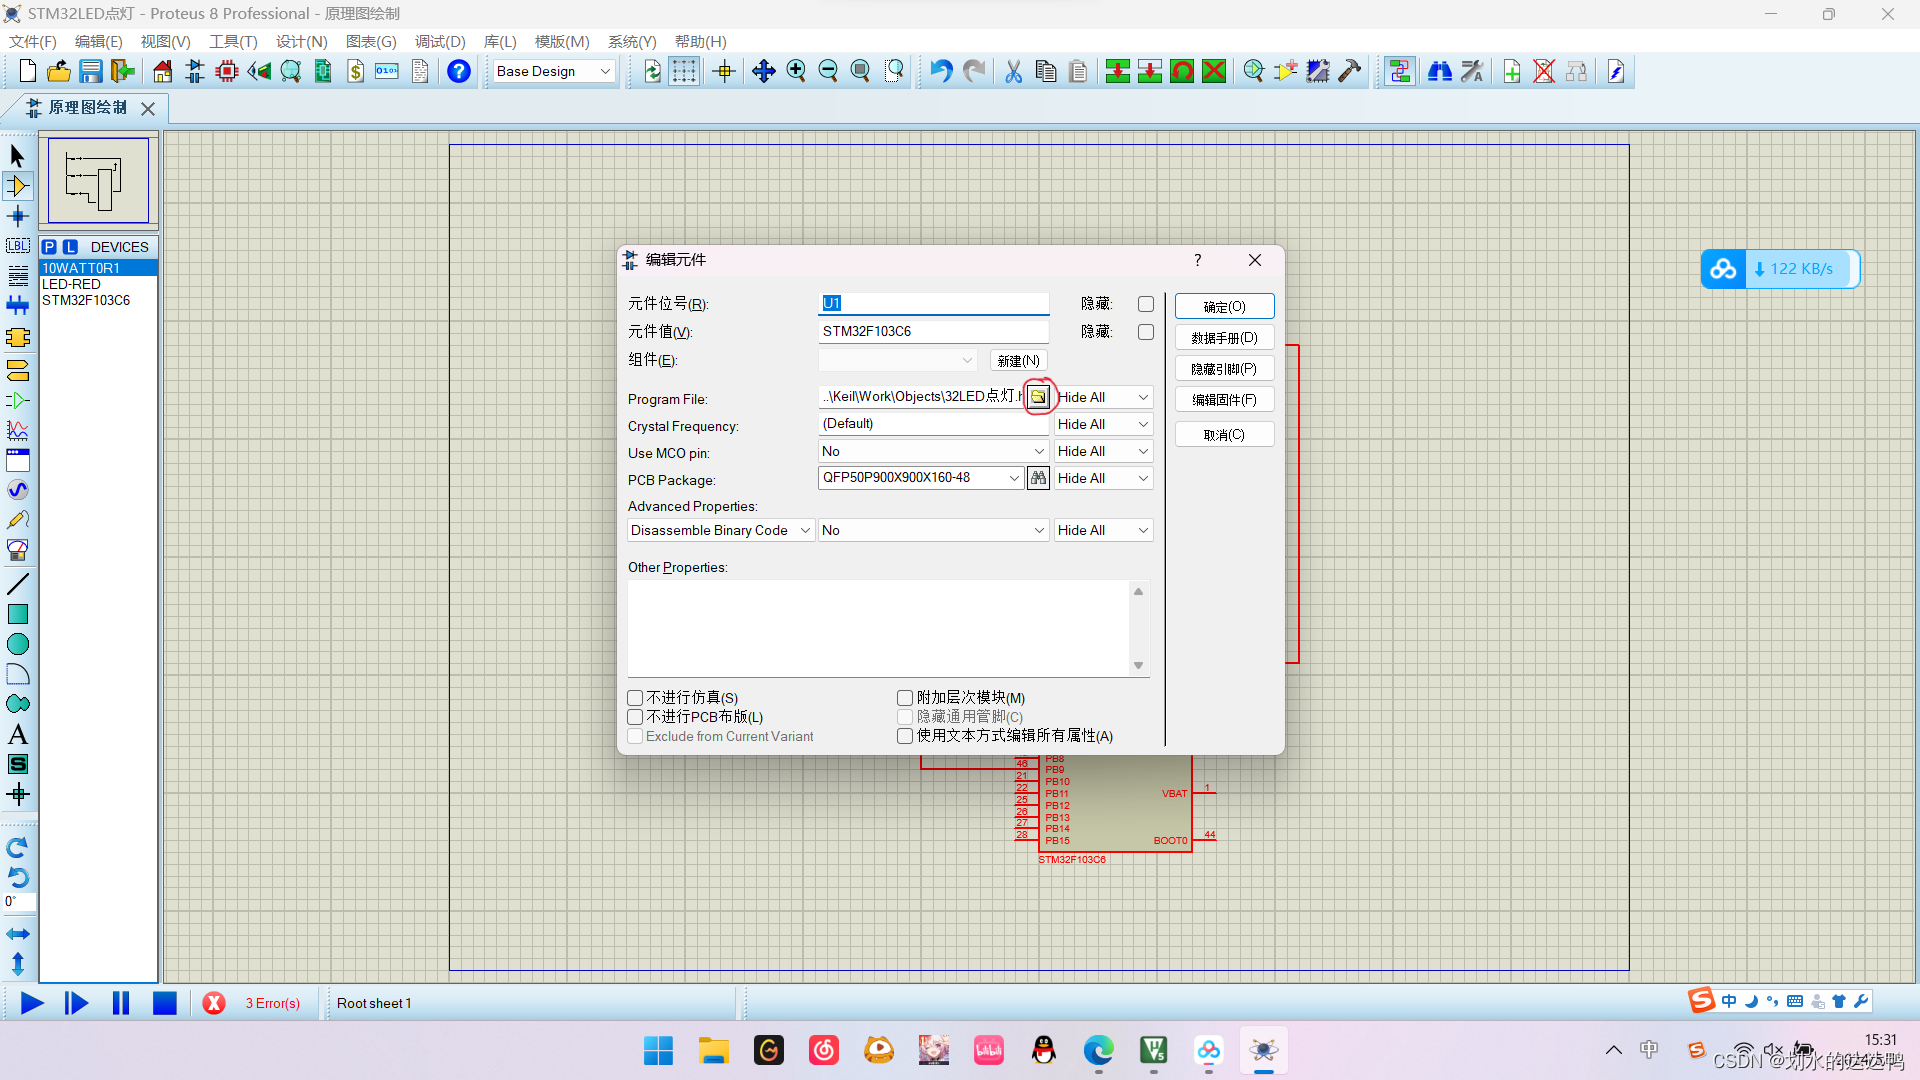
Task: Click the red error X status icon
Action: (x=214, y=1003)
